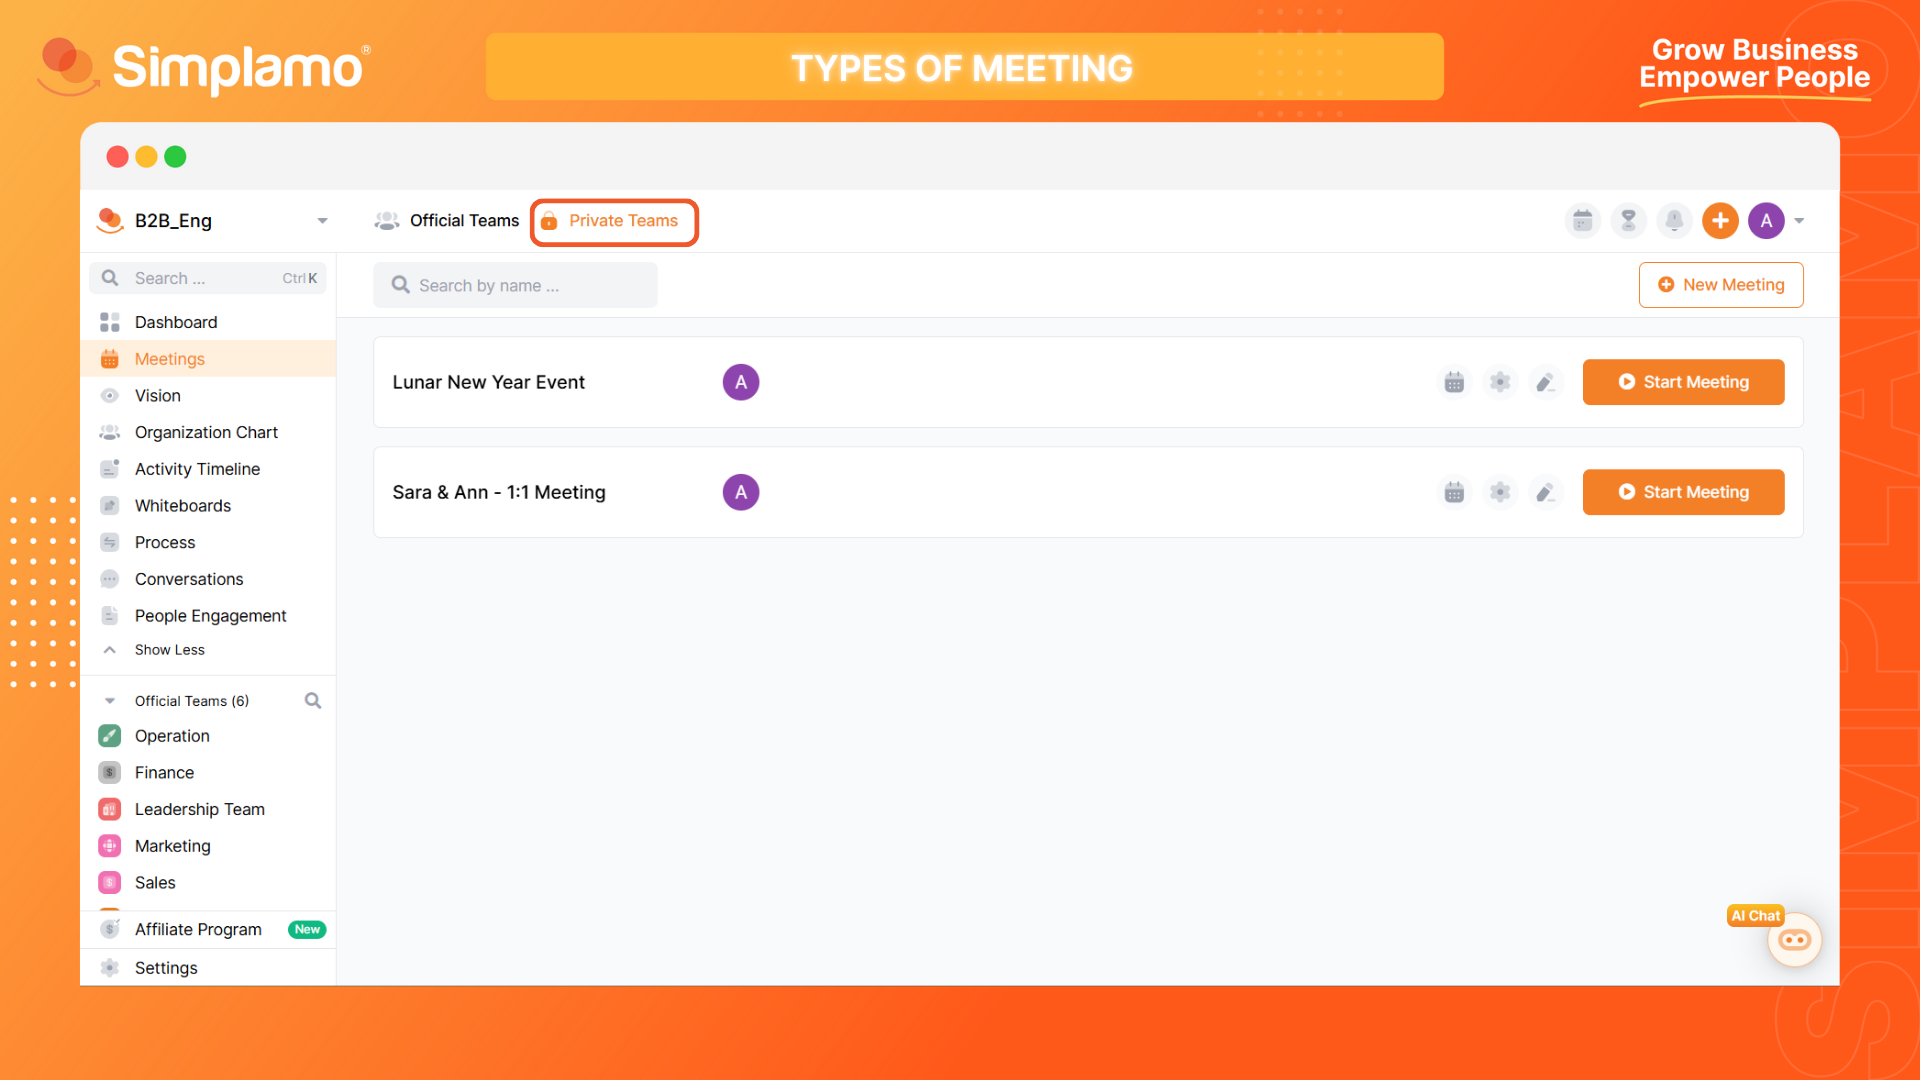The width and height of the screenshot is (1920, 1080).
Task: Click the Search by name field
Action: 515,285
